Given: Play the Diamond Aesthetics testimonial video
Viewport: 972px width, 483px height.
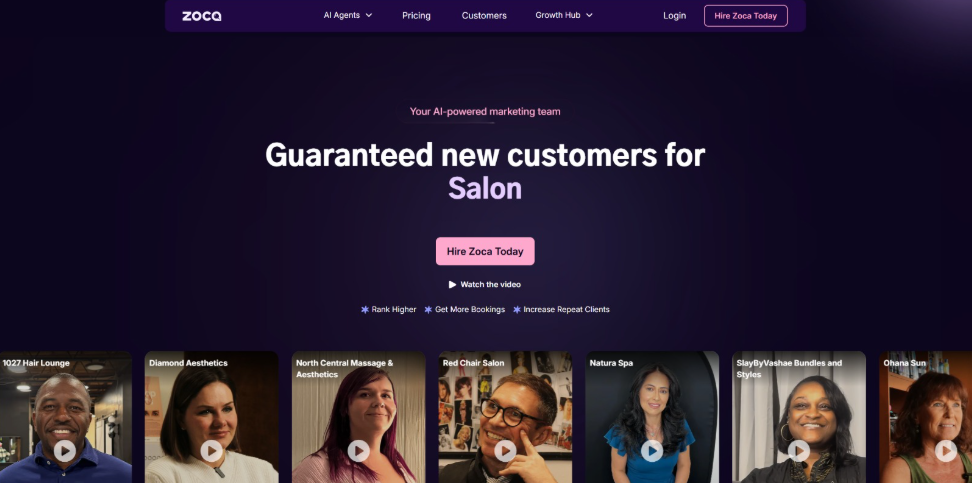Looking at the screenshot, I should pyautogui.click(x=211, y=451).
